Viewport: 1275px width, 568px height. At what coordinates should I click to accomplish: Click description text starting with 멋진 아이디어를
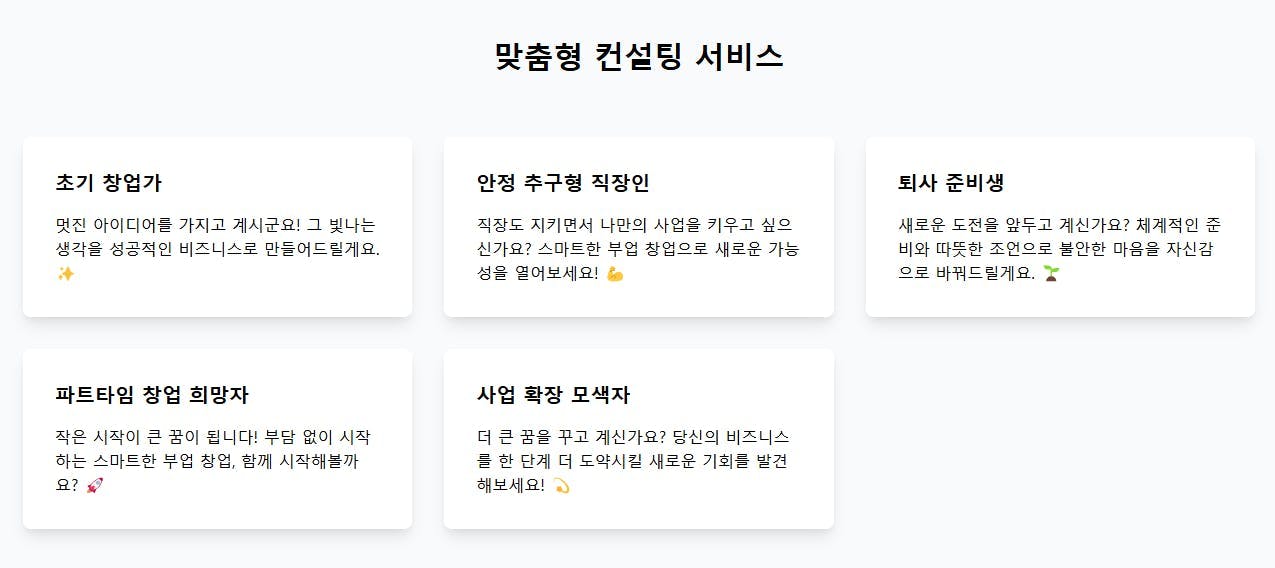coord(218,249)
